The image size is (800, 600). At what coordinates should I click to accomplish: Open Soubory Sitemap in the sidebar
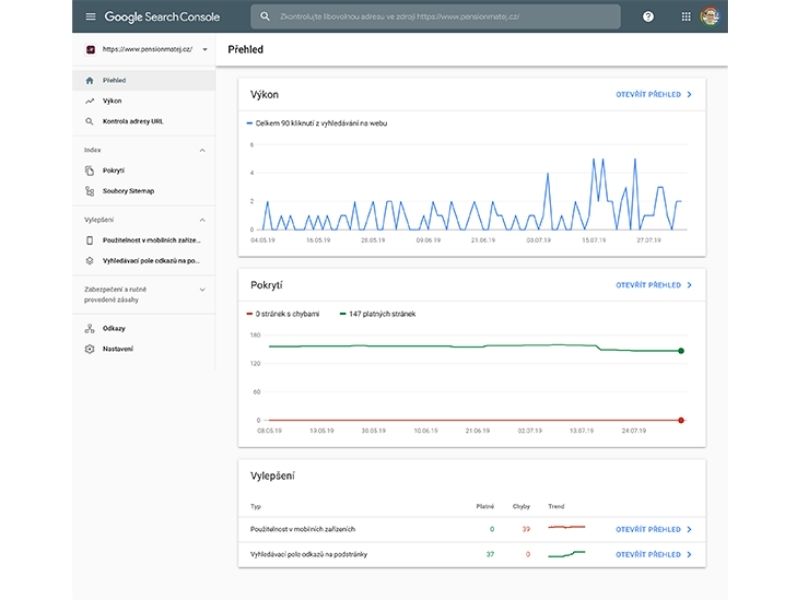144,191
